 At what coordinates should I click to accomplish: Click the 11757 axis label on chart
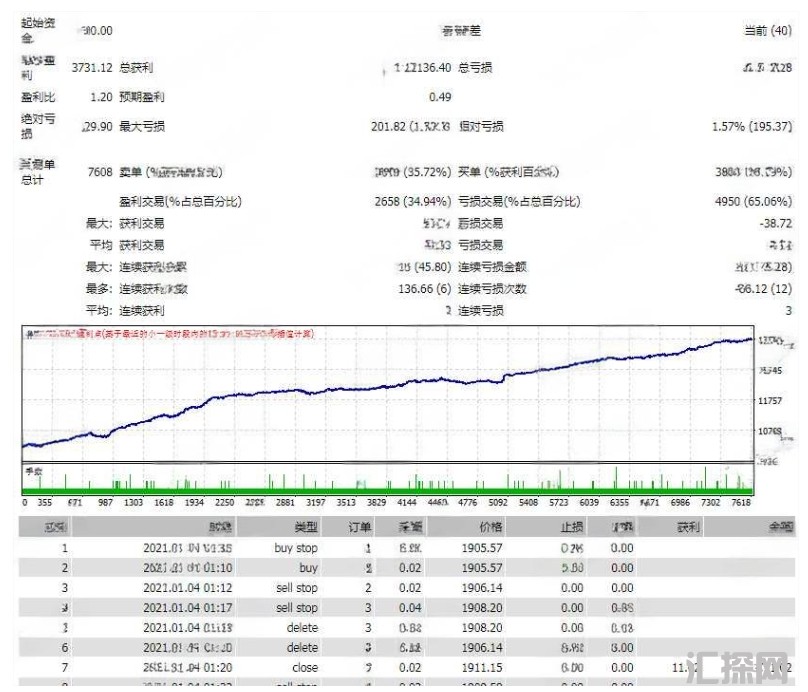pyautogui.click(x=770, y=400)
